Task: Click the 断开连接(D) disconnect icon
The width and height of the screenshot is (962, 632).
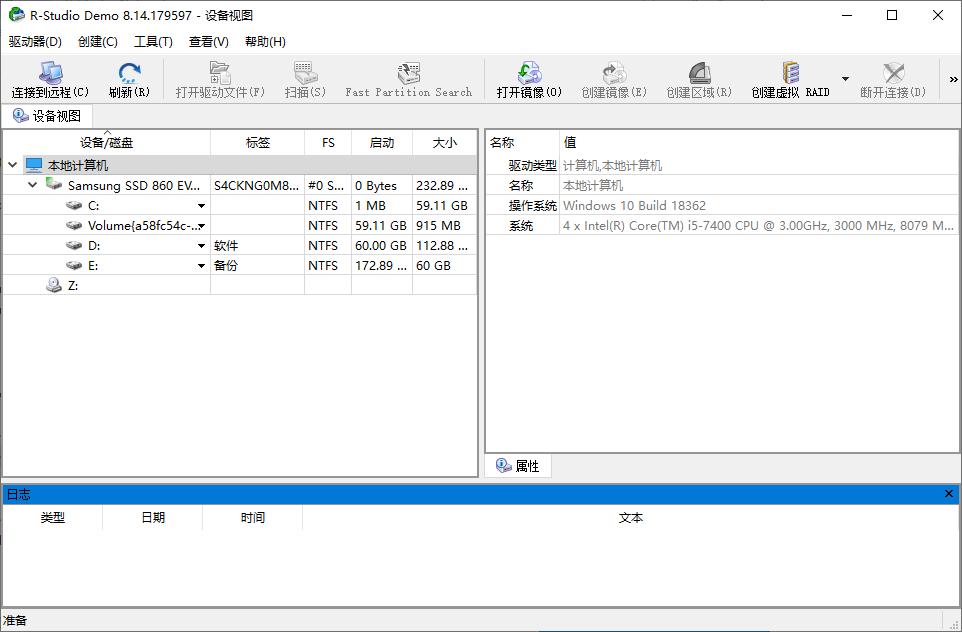Action: [893, 72]
